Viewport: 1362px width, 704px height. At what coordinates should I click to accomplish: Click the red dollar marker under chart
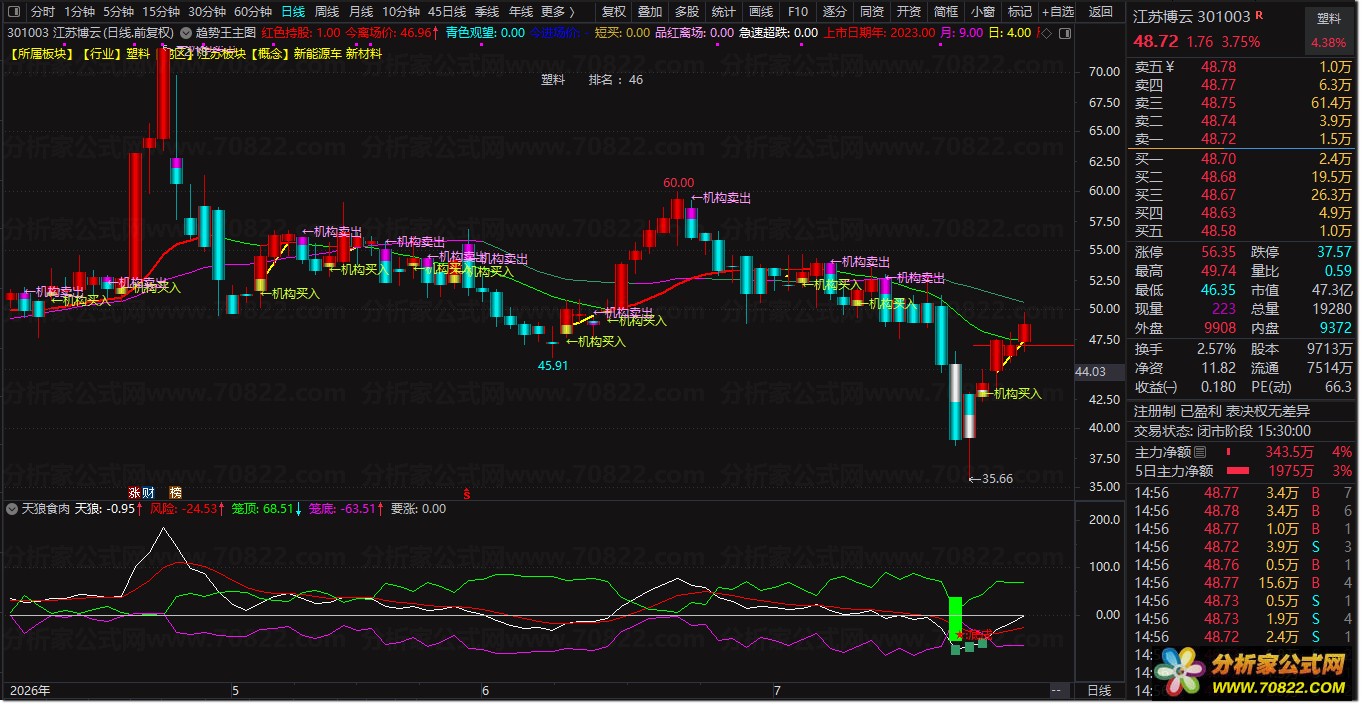[466, 493]
